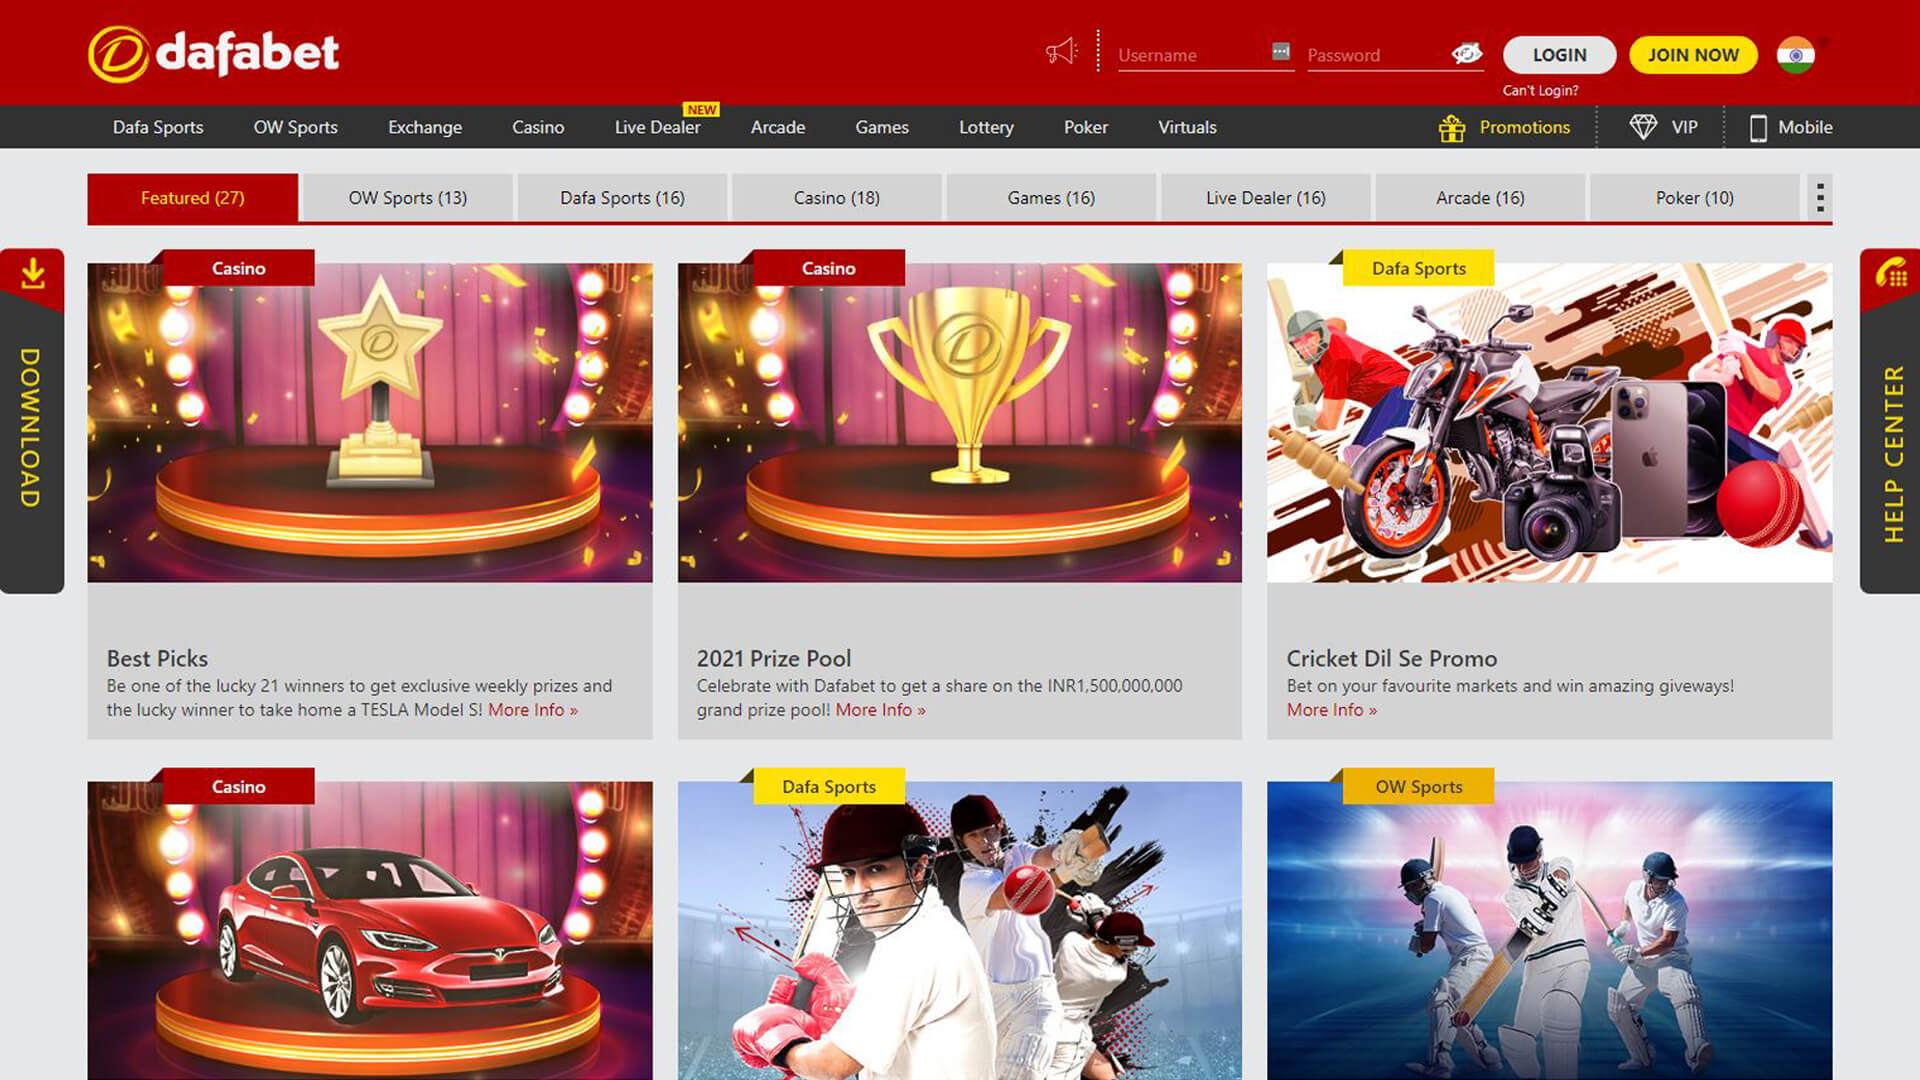The height and width of the screenshot is (1080, 1920).
Task: Click the Best Picks title
Action: point(157,659)
